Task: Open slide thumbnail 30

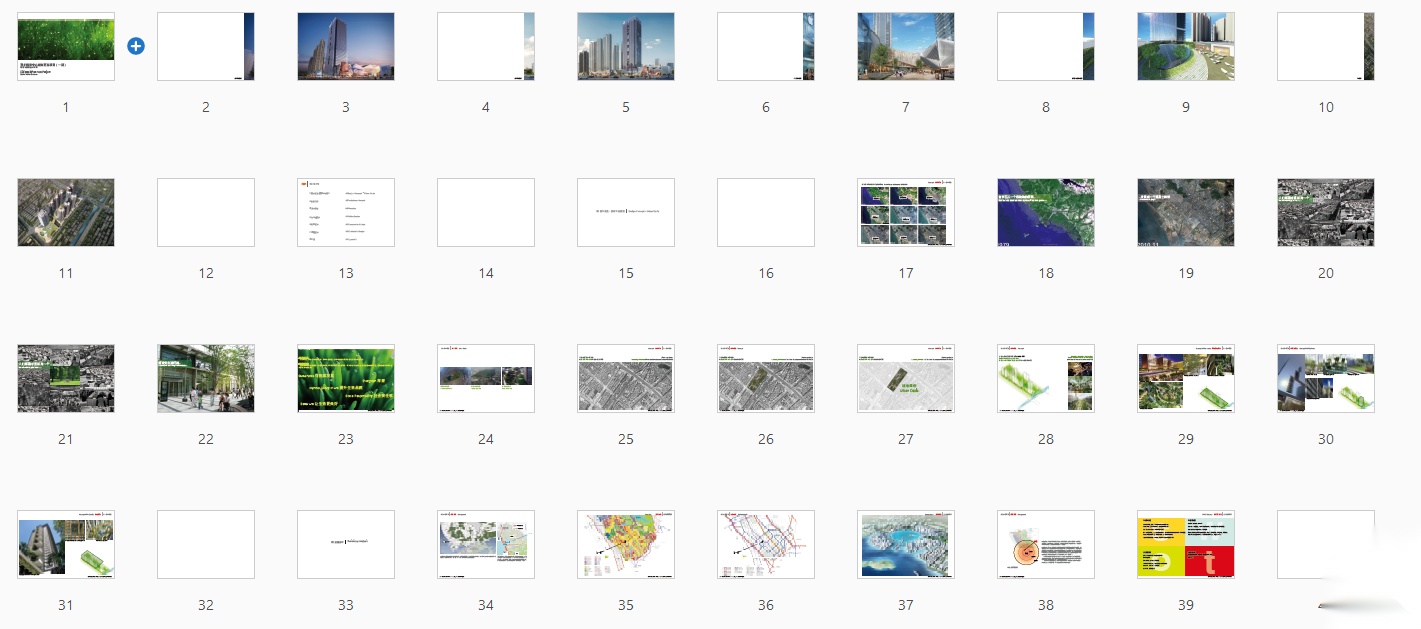Action: coord(1326,378)
